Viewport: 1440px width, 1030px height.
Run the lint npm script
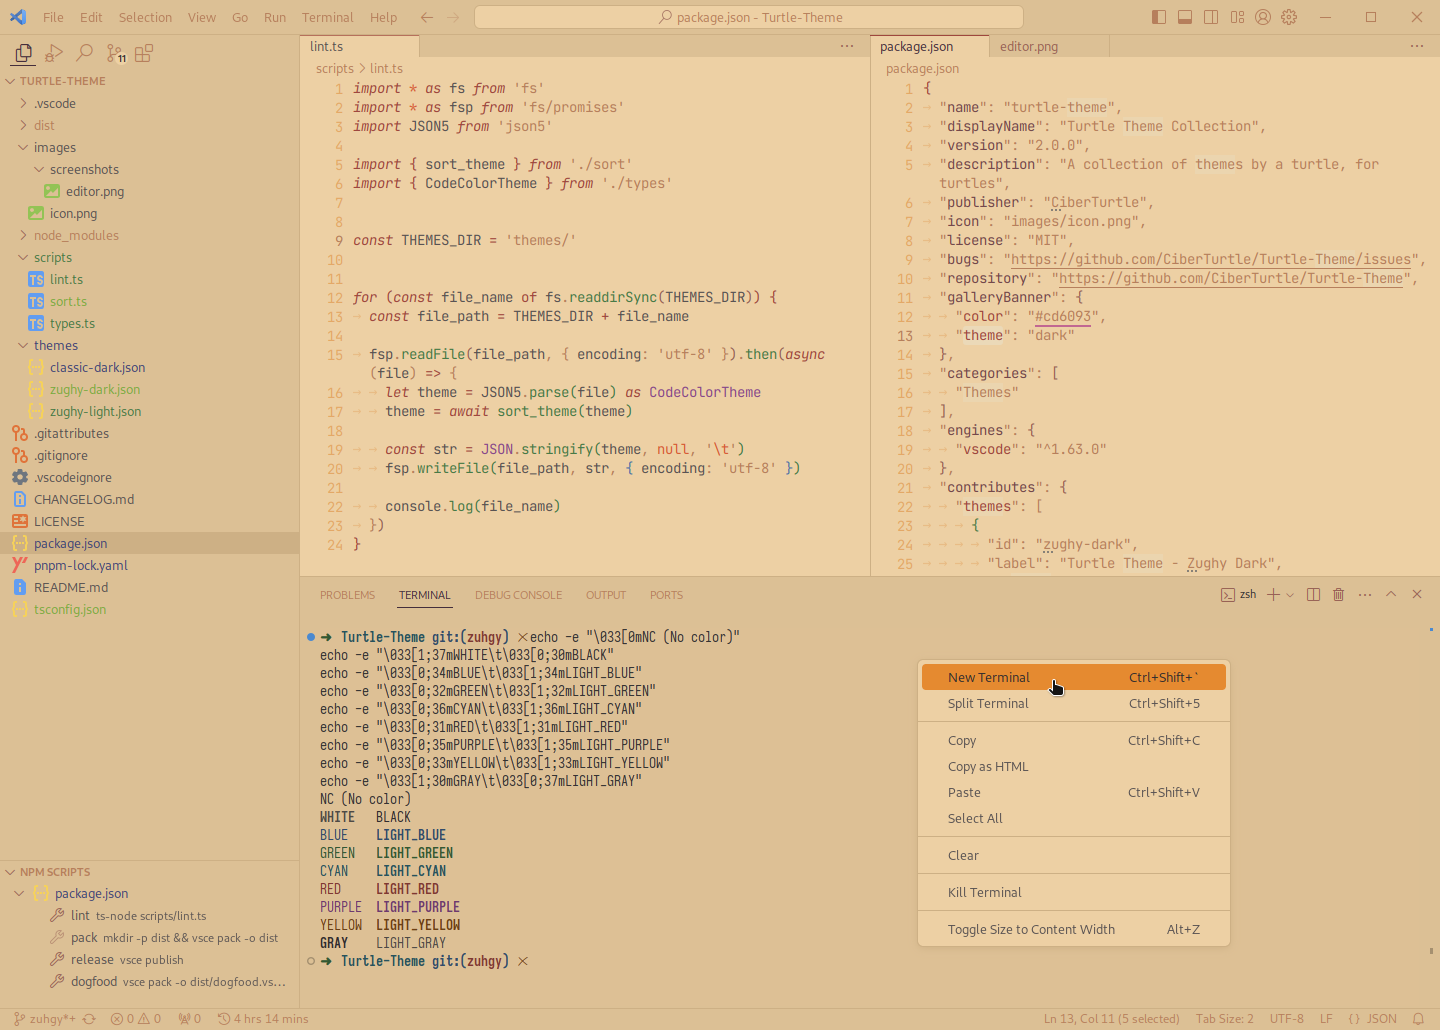pos(150,915)
